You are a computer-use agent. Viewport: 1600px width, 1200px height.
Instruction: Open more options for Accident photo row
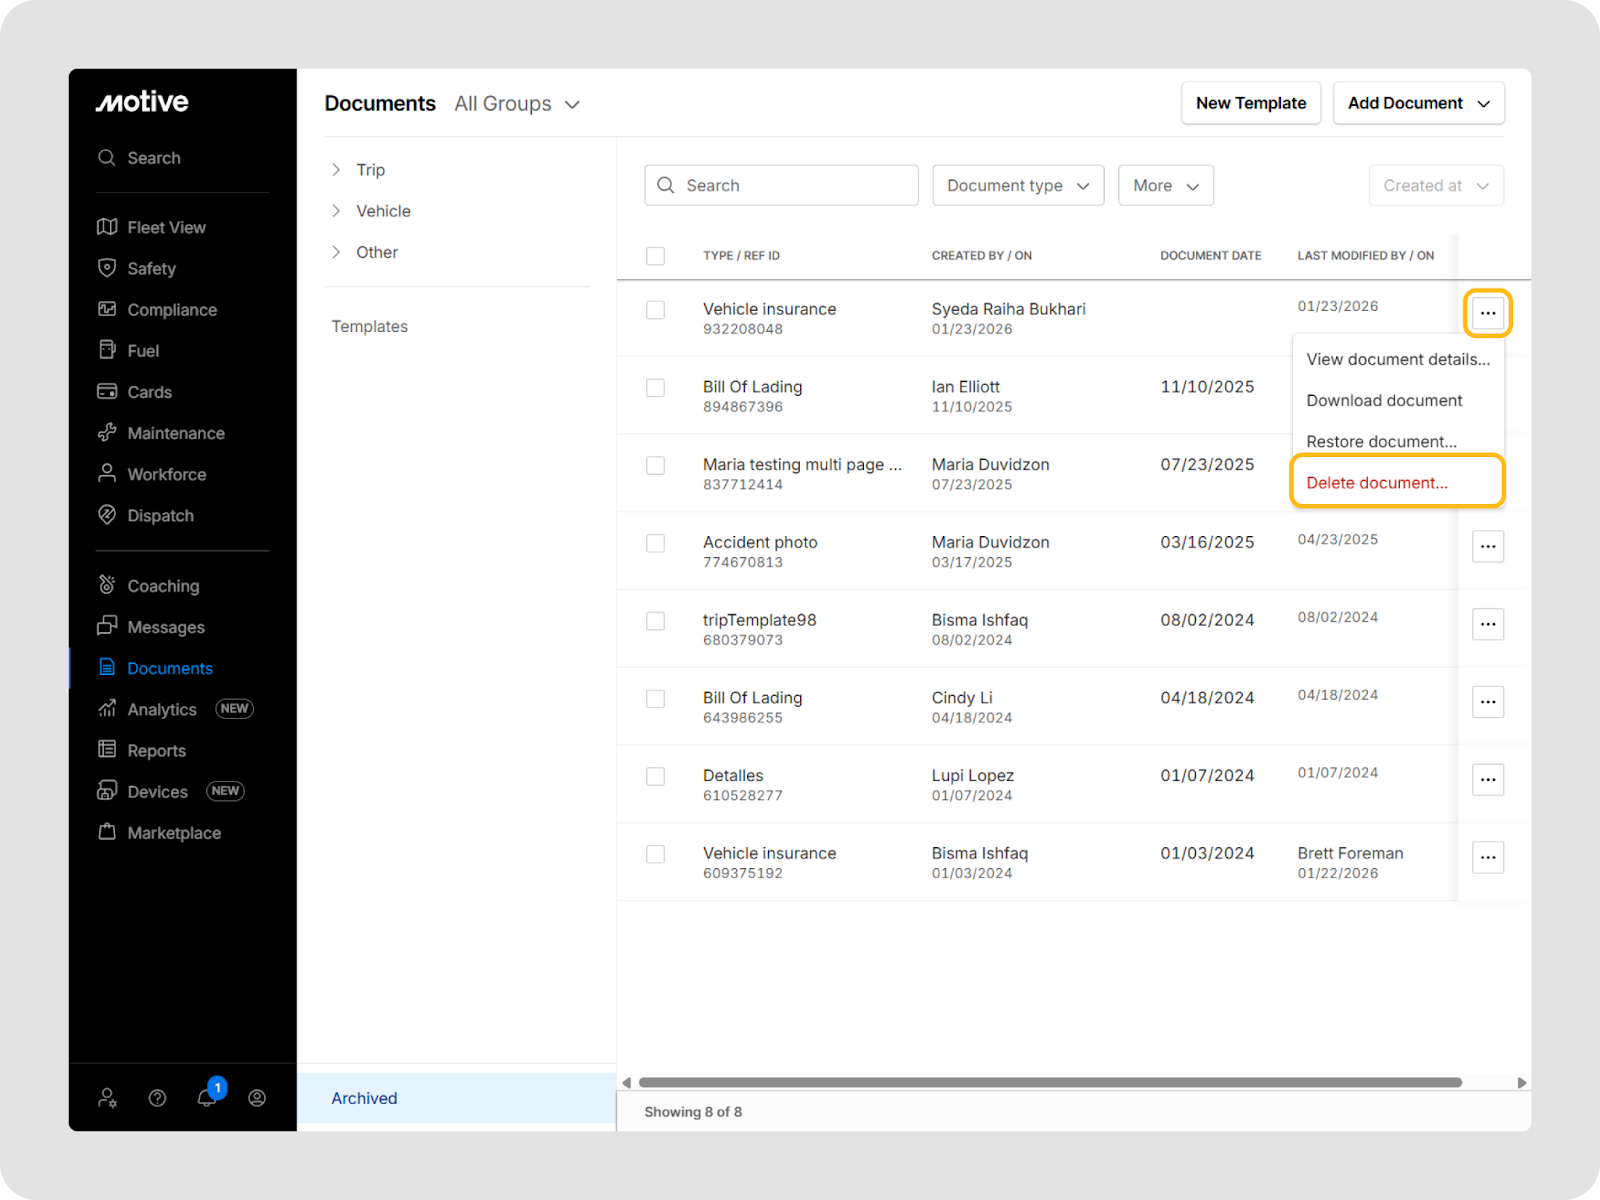pos(1487,546)
